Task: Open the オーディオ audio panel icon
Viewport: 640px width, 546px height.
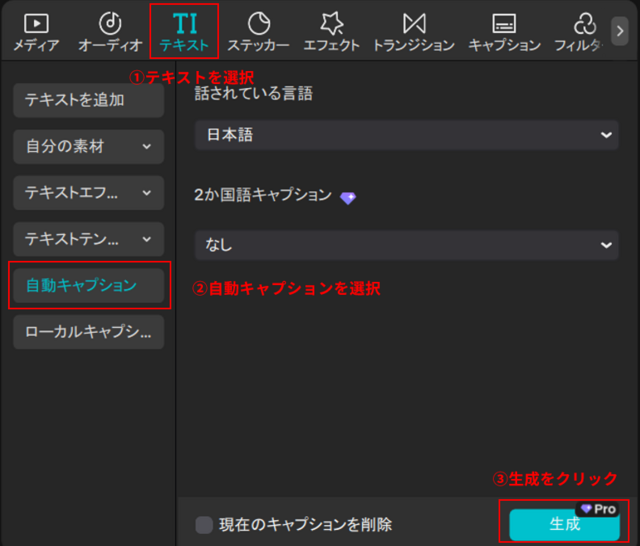Action: click(x=110, y=31)
